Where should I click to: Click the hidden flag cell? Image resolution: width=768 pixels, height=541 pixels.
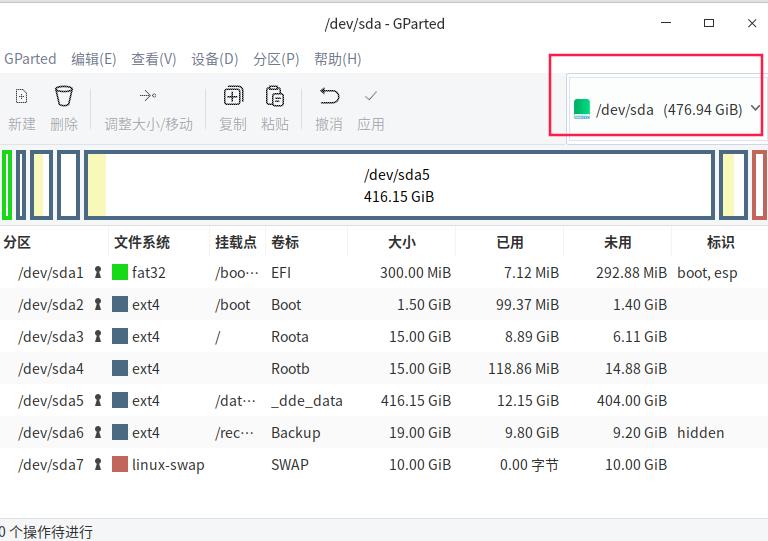[x=700, y=432]
